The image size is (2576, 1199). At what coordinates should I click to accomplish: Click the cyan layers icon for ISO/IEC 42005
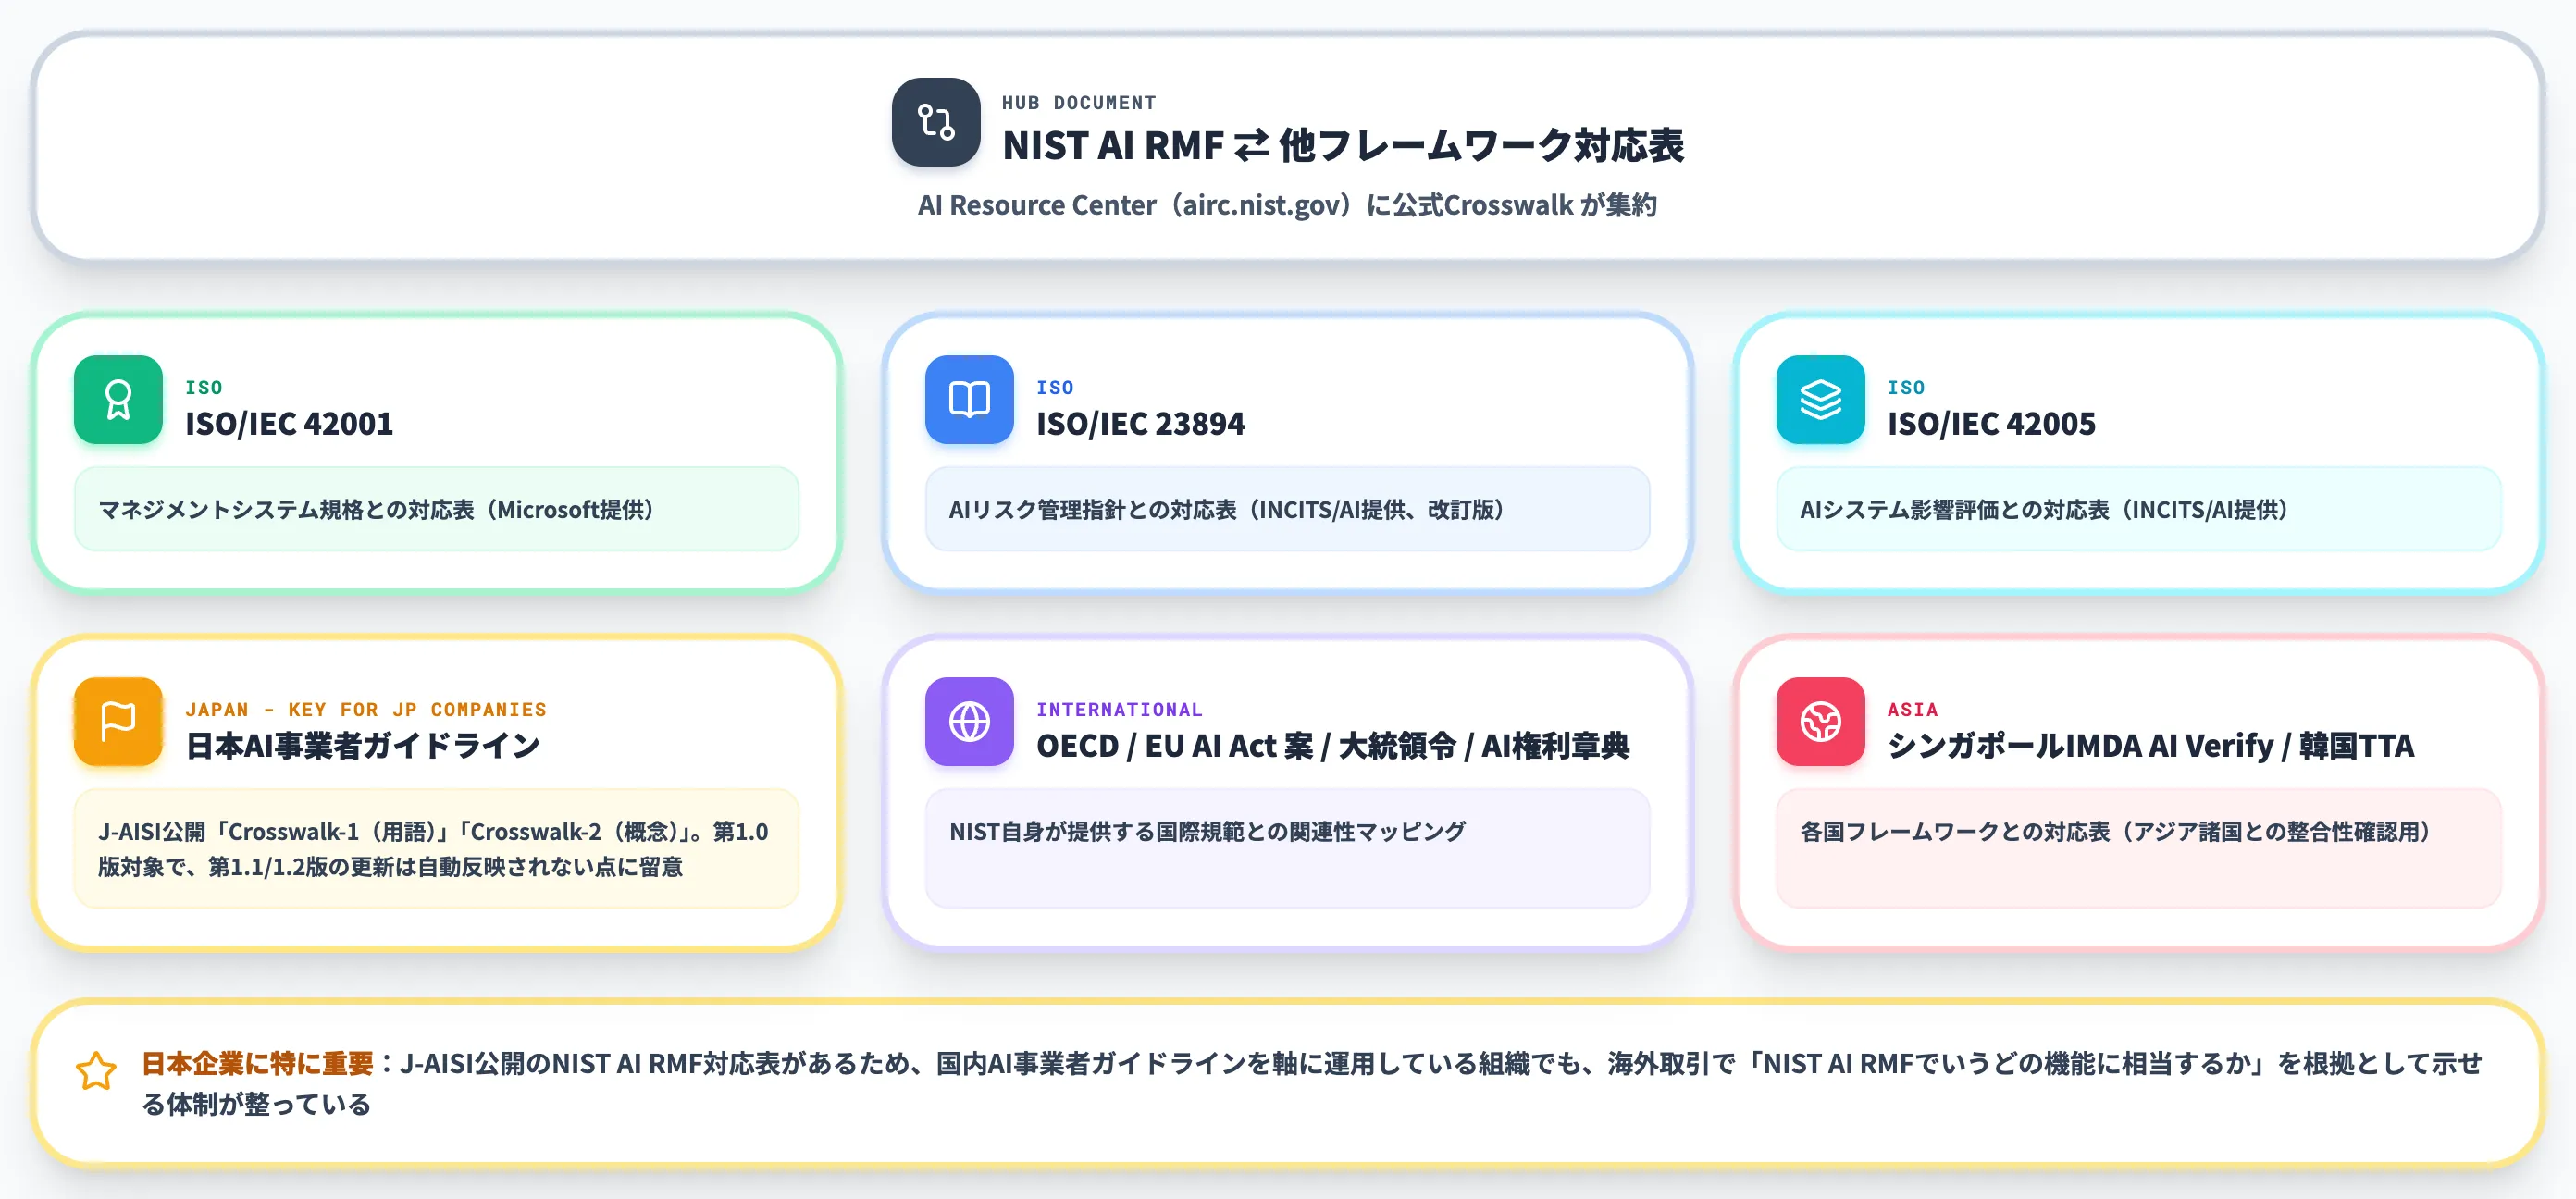(1820, 399)
